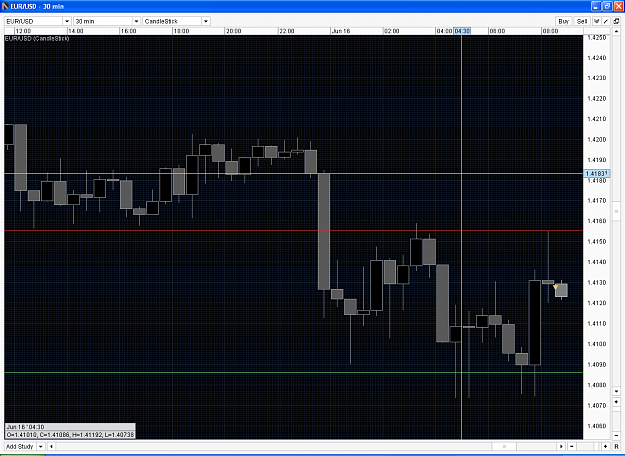Click the 22:00 time axis label
Viewport: 625px width, 456px height.
point(287,31)
